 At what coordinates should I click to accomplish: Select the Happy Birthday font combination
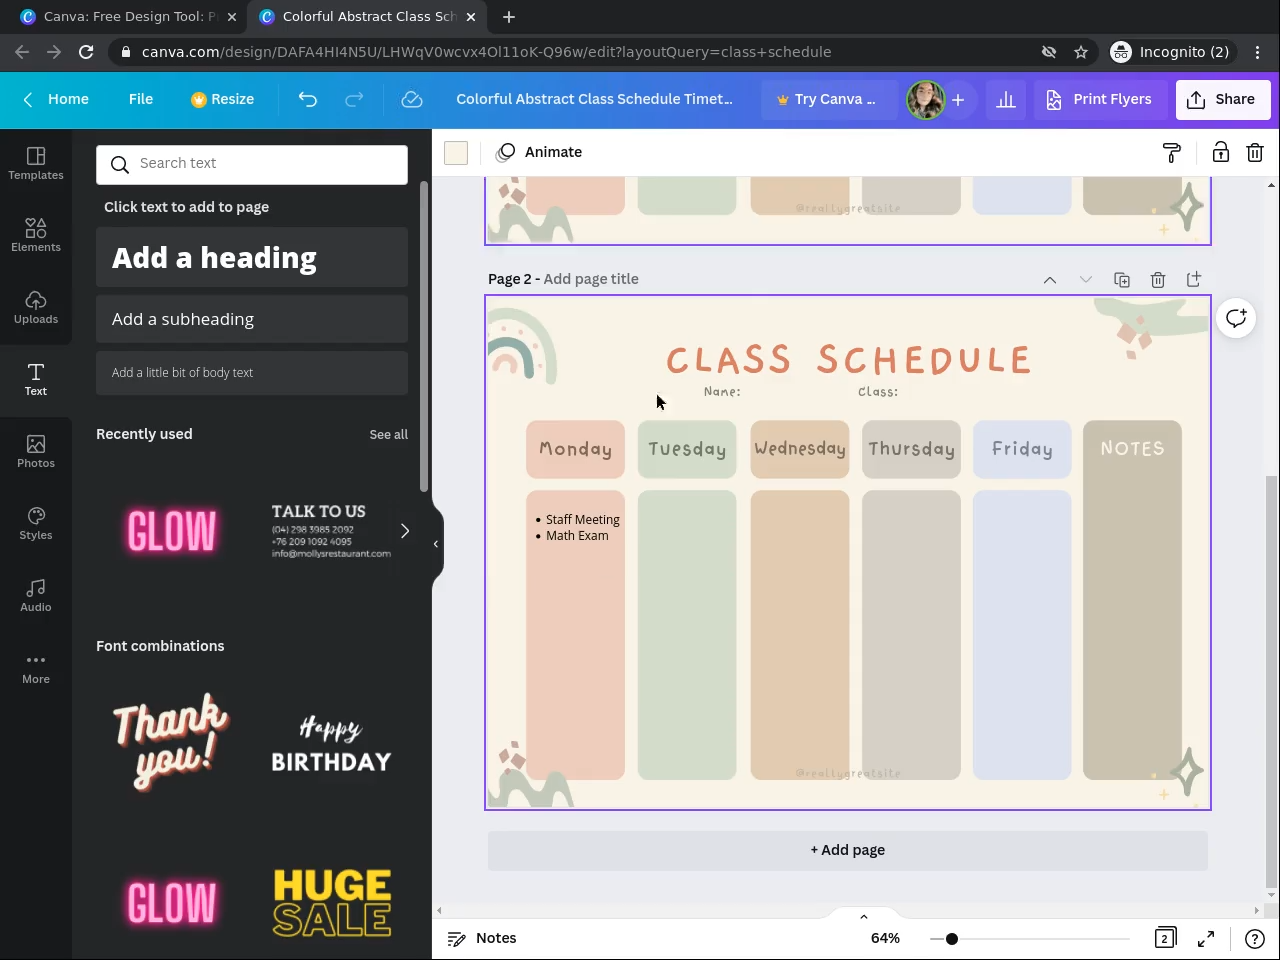[331, 742]
